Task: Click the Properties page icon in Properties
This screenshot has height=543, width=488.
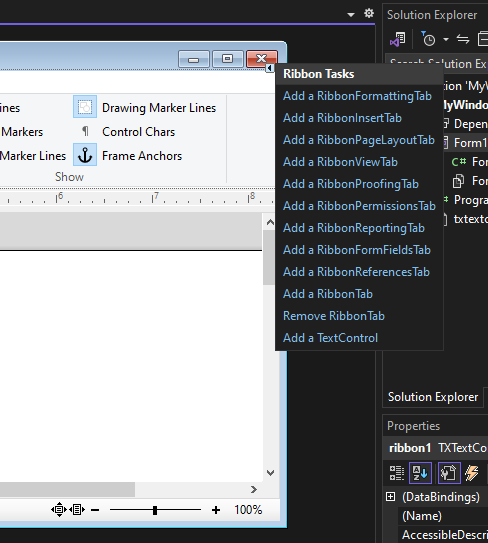Action: coord(449,473)
